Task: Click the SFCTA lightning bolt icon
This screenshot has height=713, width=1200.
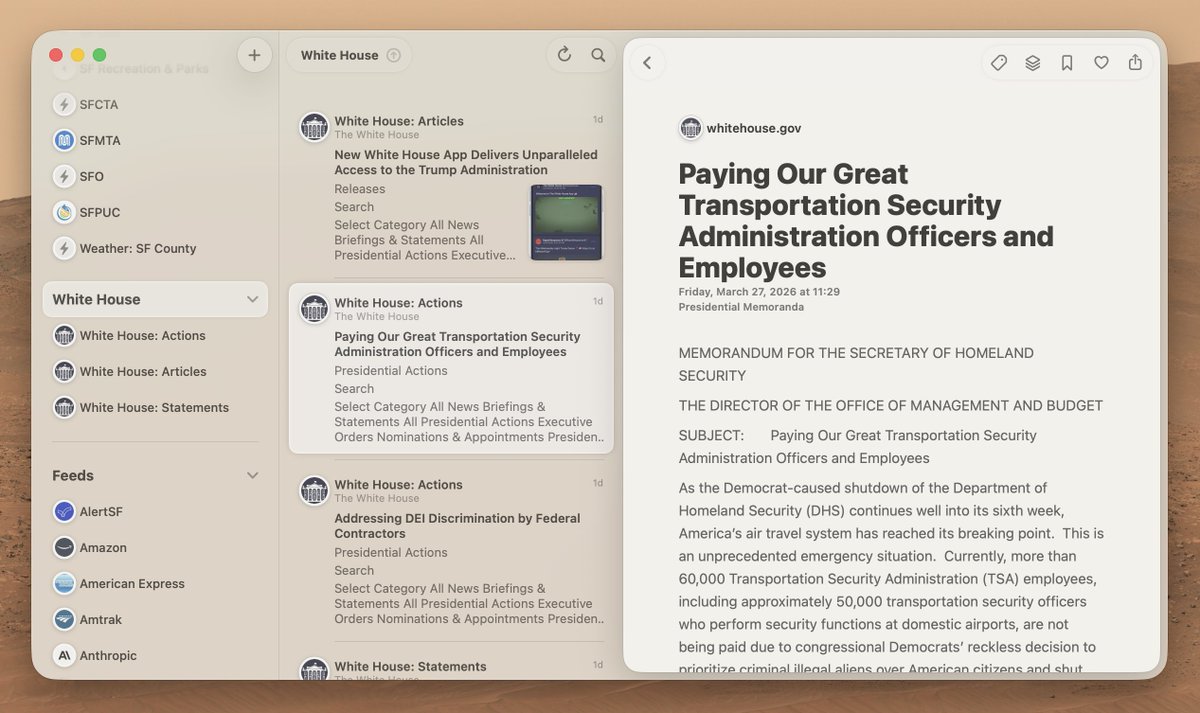Action: coord(64,104)
